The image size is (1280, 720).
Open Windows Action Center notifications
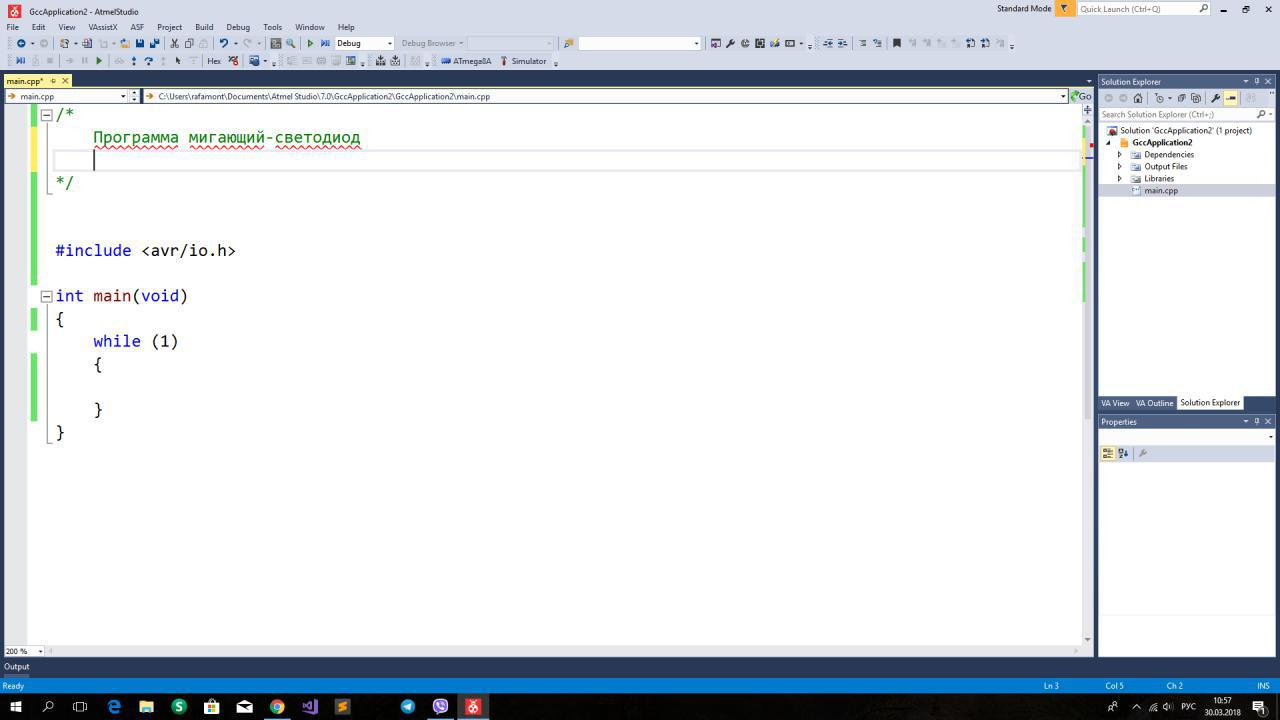(x=1260, y=707)
